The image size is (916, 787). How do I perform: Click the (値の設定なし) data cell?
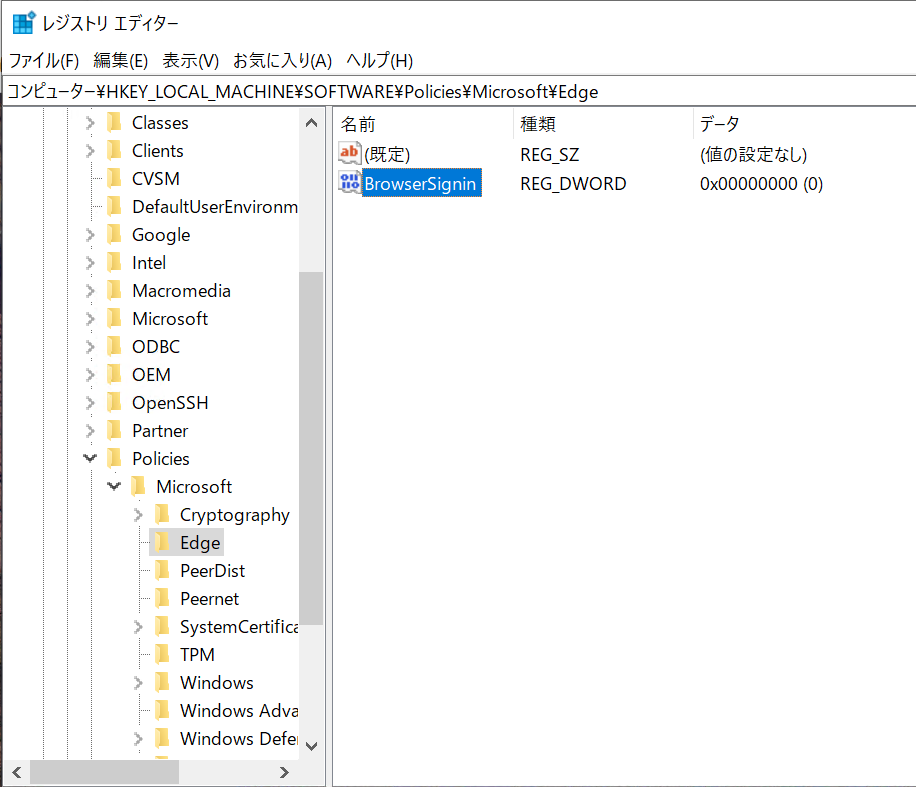(754, 155)
